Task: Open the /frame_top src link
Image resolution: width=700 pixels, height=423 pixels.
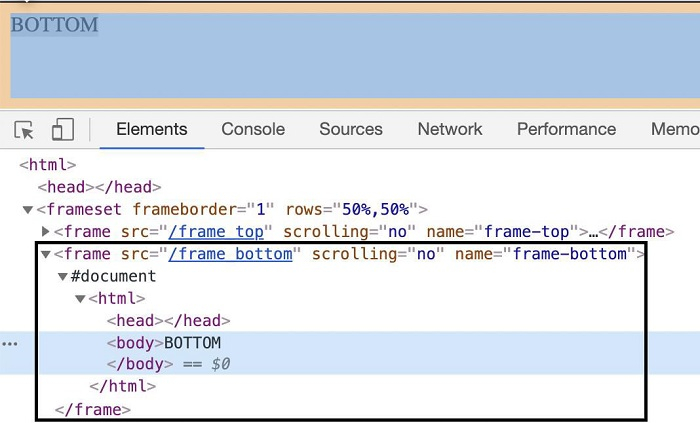Action: (222, 232)
